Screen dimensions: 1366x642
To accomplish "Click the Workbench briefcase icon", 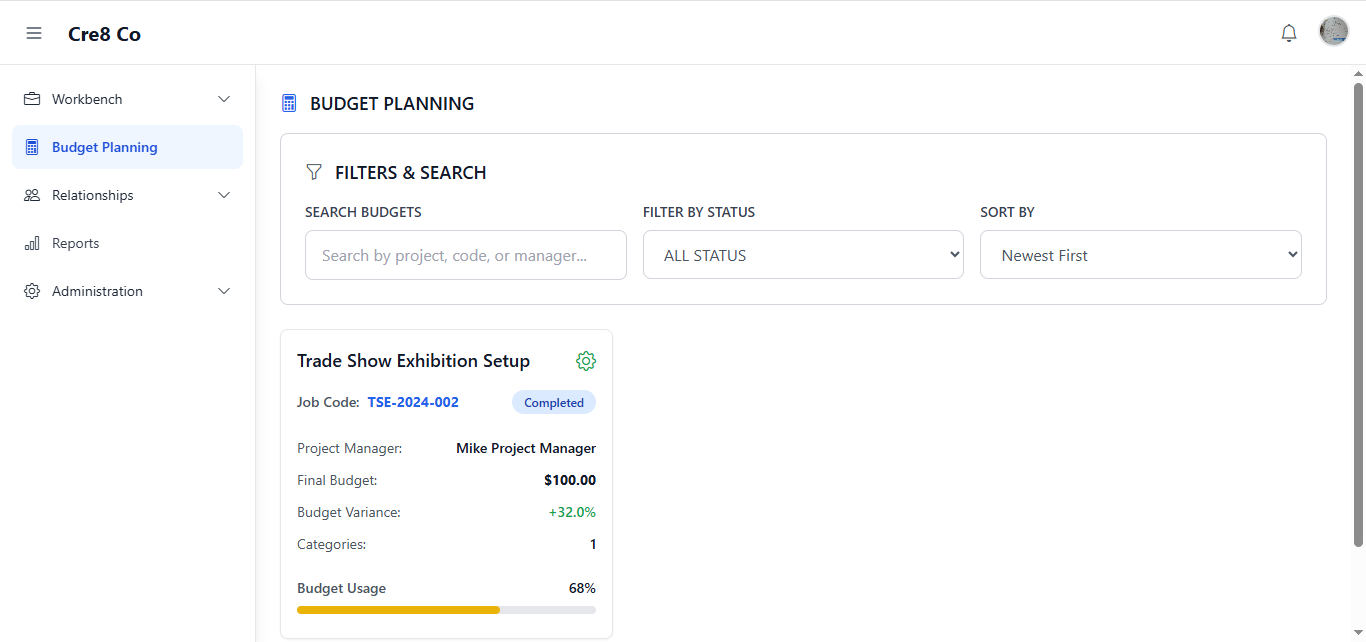I will [32, 99].
